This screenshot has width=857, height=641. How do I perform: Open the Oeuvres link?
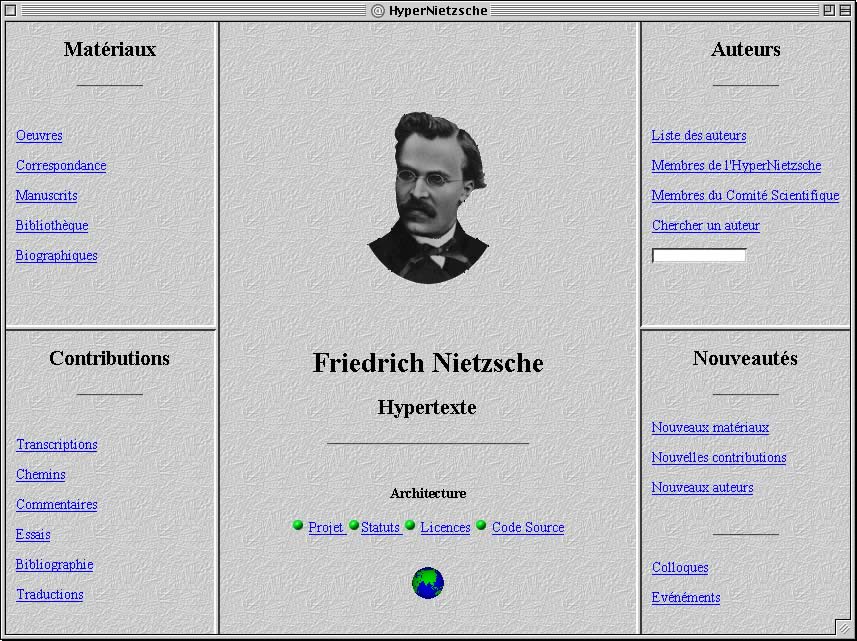coord(39,136)
